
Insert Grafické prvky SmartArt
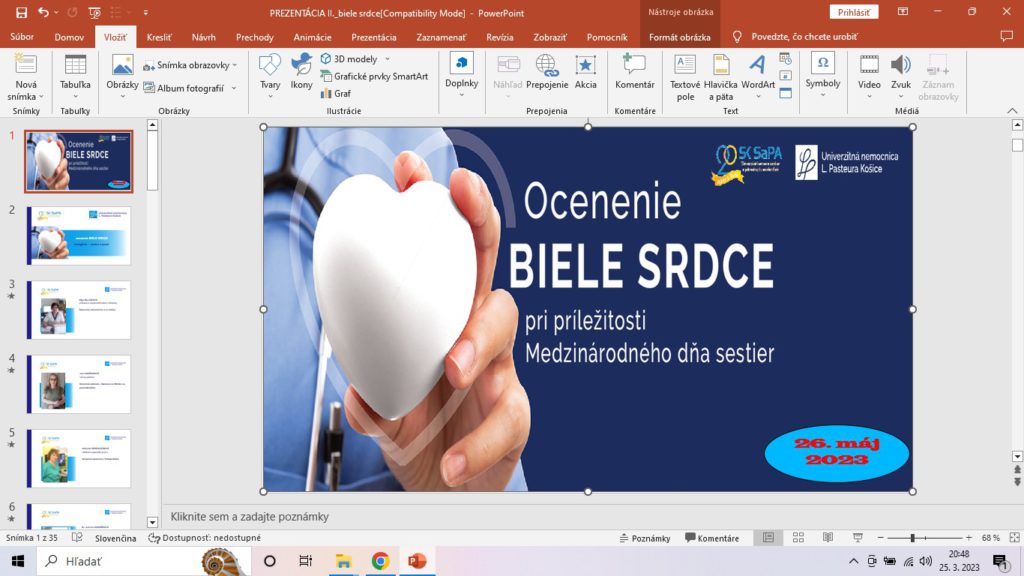(373, 76)
